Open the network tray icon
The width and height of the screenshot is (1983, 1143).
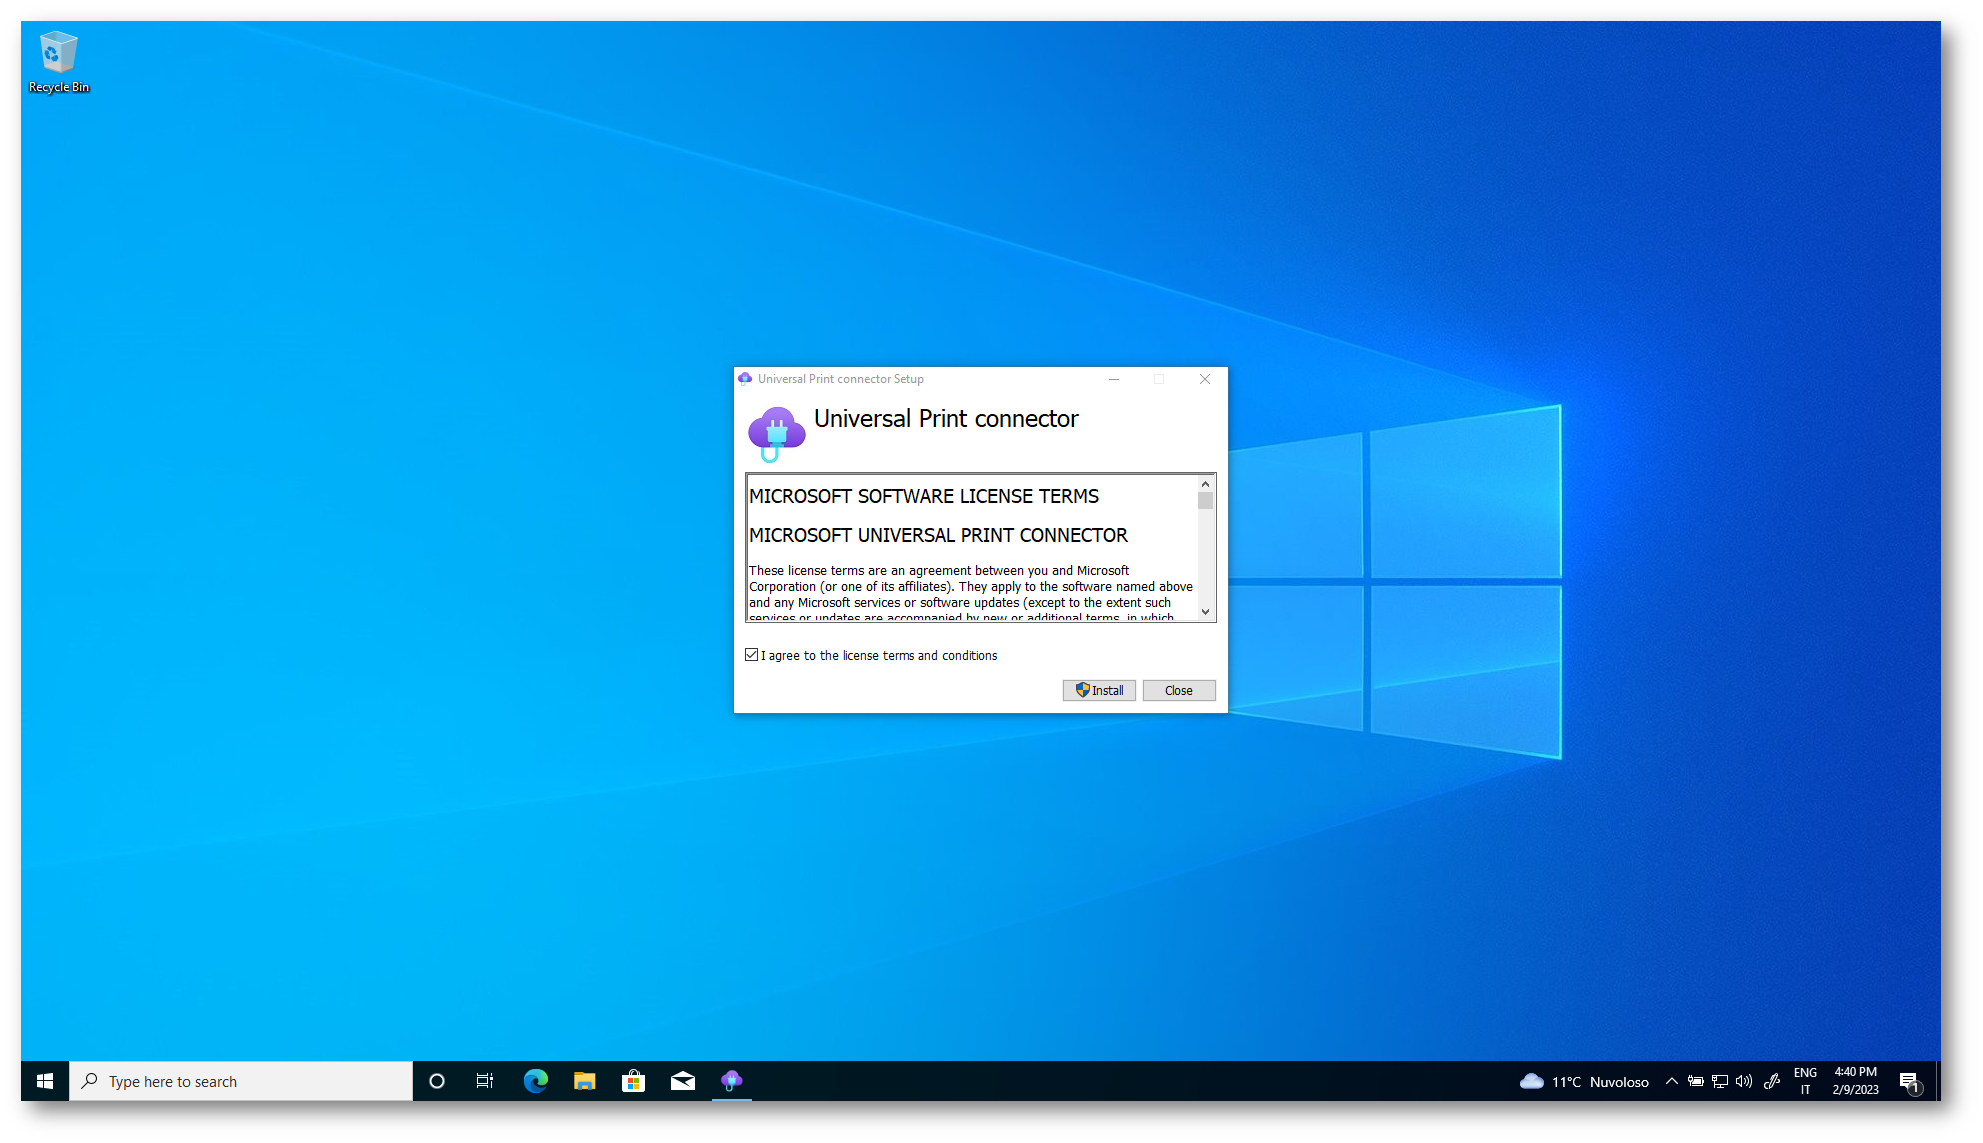tap(1720, 1081)
